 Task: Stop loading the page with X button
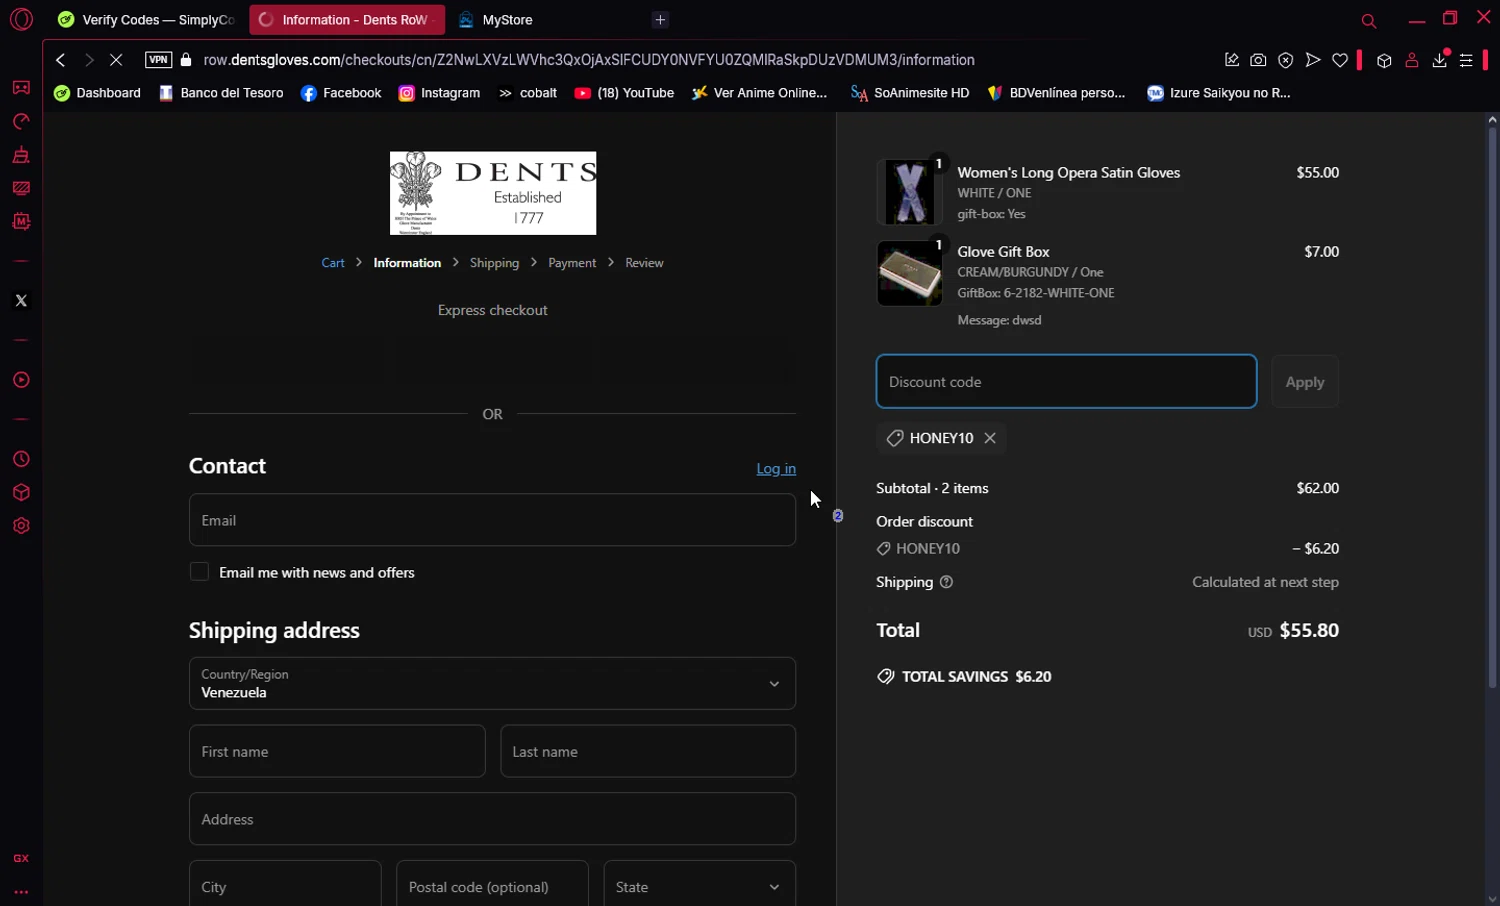116,60
